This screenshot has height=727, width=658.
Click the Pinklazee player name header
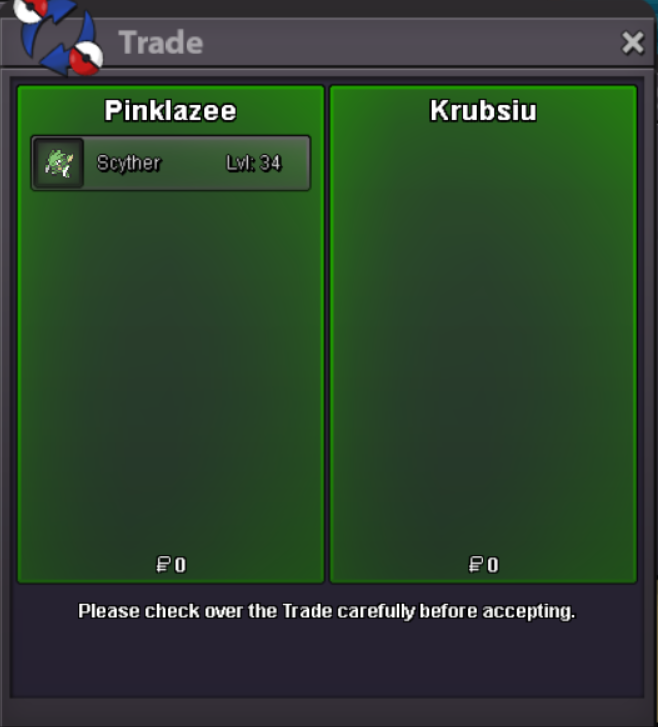[171, 111]
